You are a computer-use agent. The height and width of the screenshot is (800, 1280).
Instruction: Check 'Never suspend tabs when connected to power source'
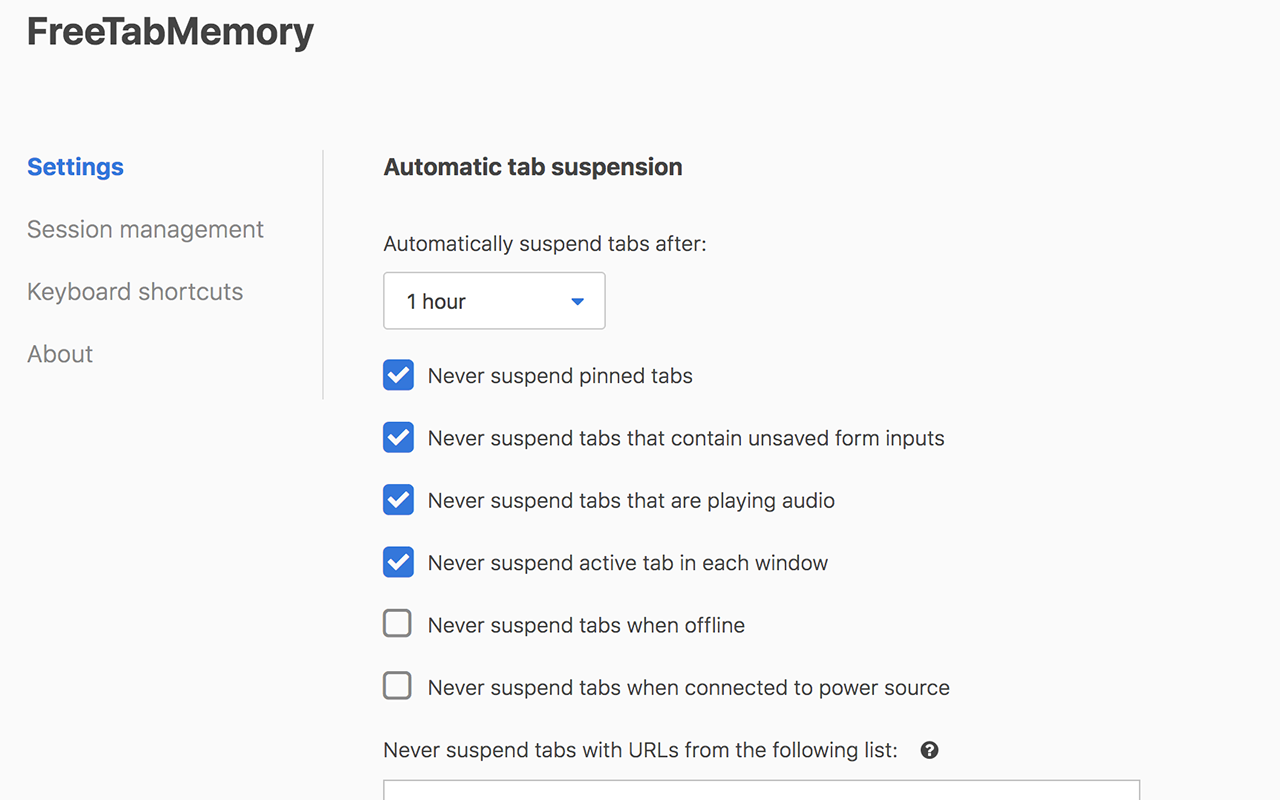click(x=397, y=686)
